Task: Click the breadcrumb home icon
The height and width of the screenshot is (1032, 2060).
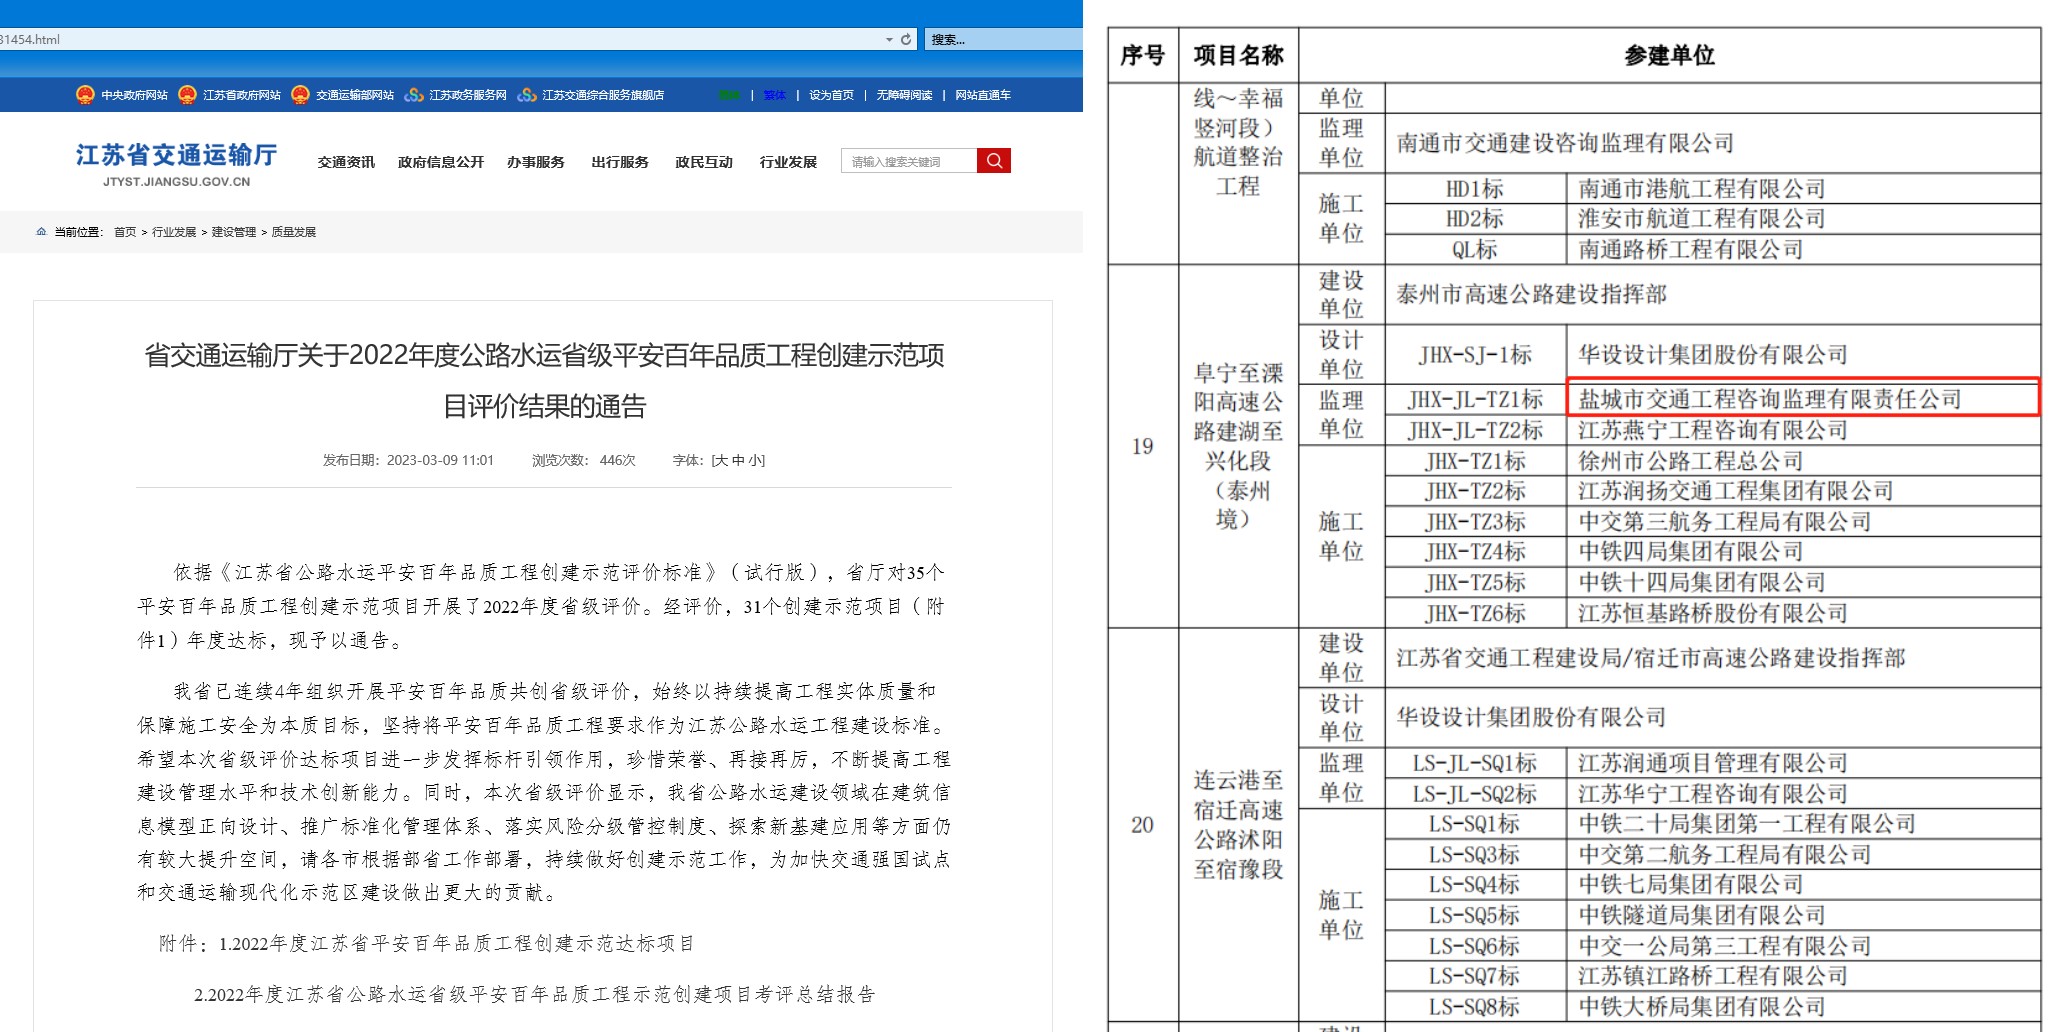Action: coord(41,232)
